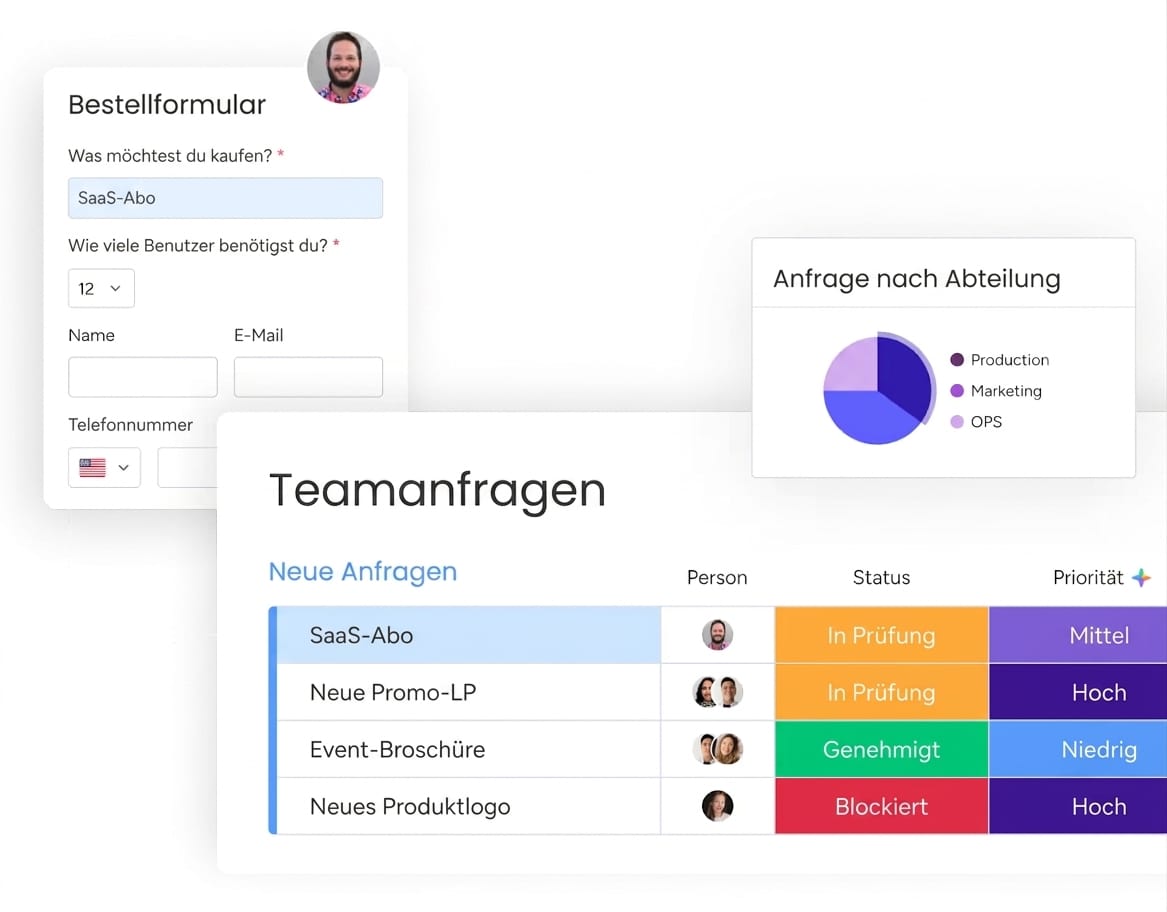This screenshot has height=912, width=1167.
Task: Select the Event-Broschüre row name
Action: click(397, 749)
